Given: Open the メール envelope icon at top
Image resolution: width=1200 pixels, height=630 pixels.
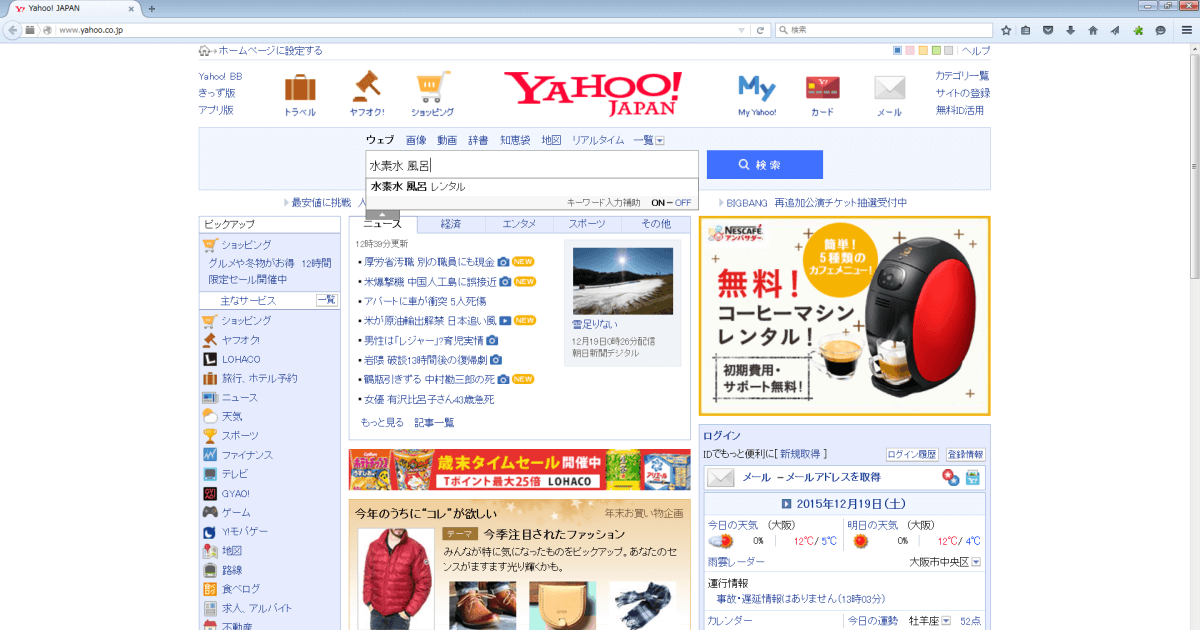Looking at the screenshot, I should (889, 89).
